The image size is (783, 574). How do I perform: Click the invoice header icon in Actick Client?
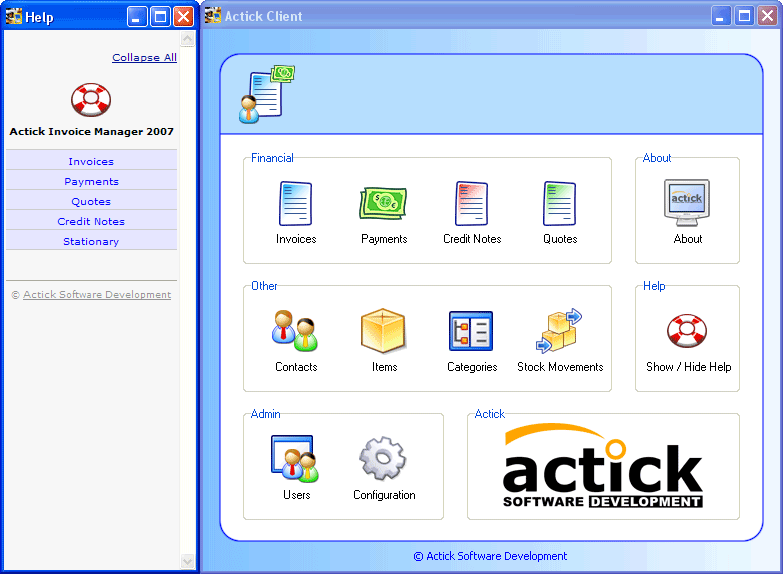(267, 94)
